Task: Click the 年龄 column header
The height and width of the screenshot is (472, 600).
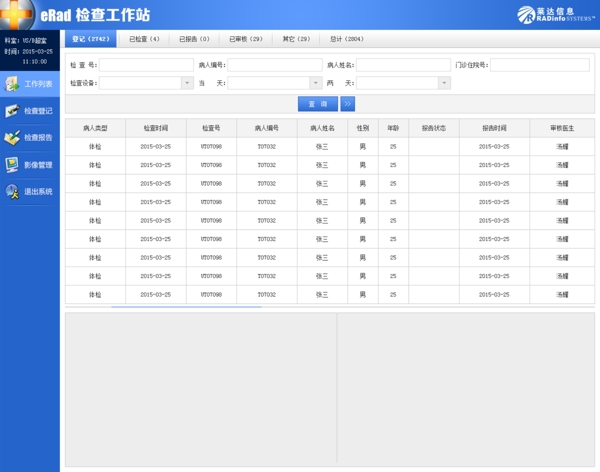Action: [393, 128]
